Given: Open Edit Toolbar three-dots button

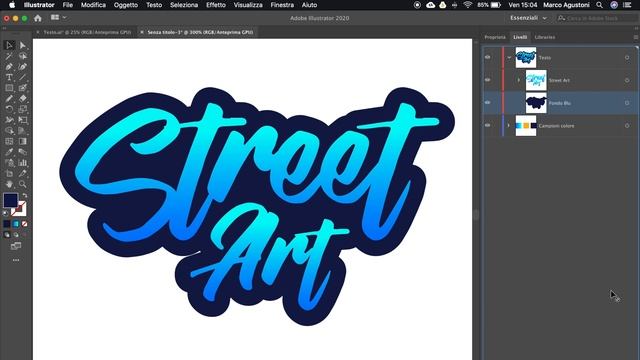Looking at the screenshot, I should pos(16,260).
